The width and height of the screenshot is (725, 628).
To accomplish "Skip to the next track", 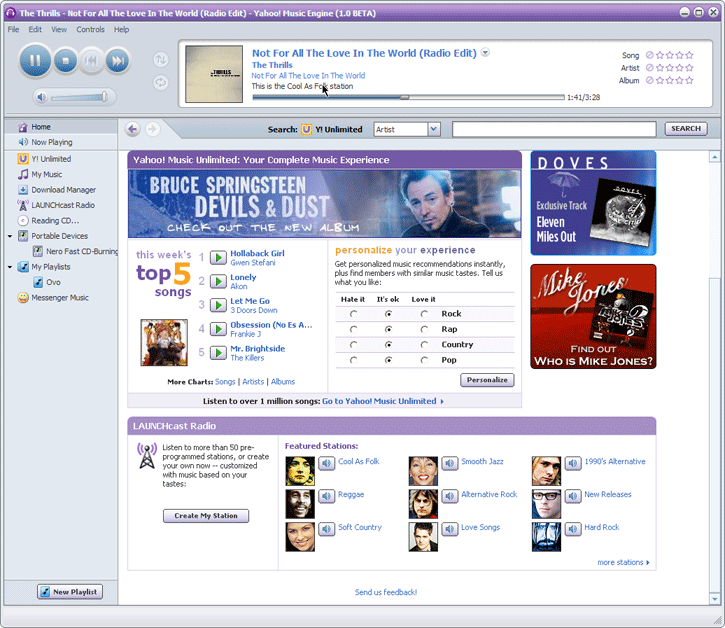I will point(117,61).
